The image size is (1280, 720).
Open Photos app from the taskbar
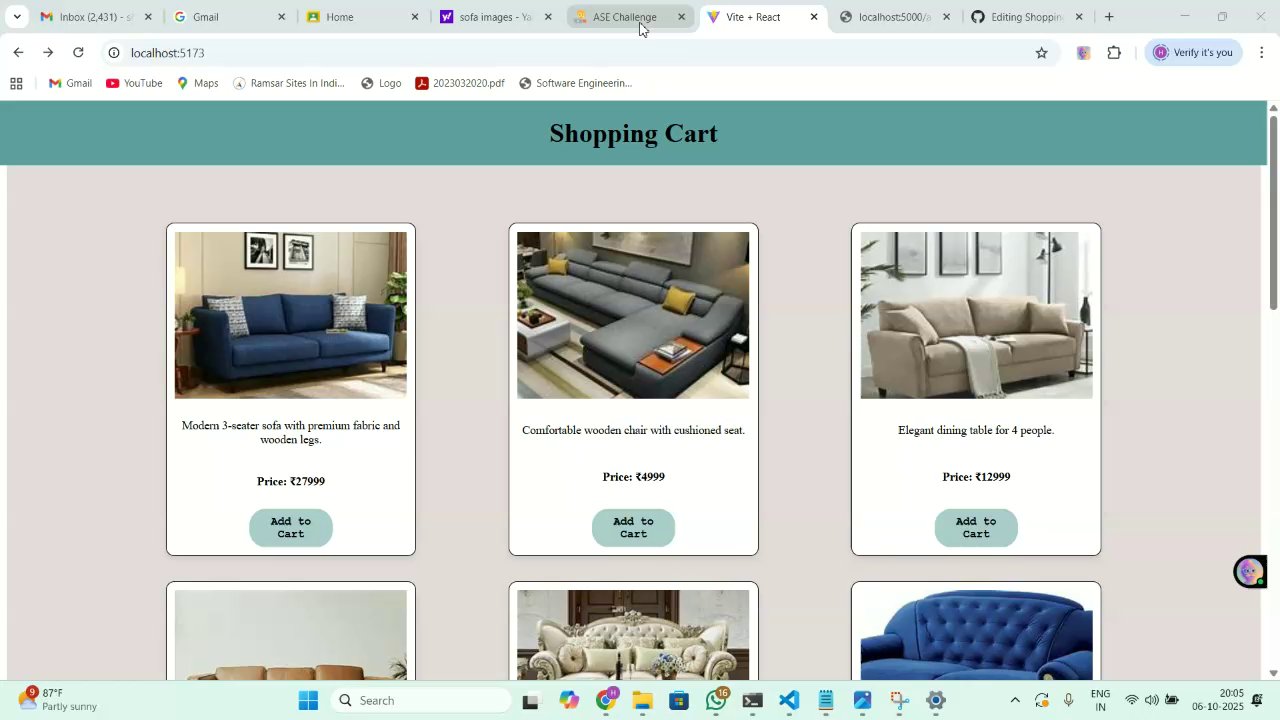[862, 701]
